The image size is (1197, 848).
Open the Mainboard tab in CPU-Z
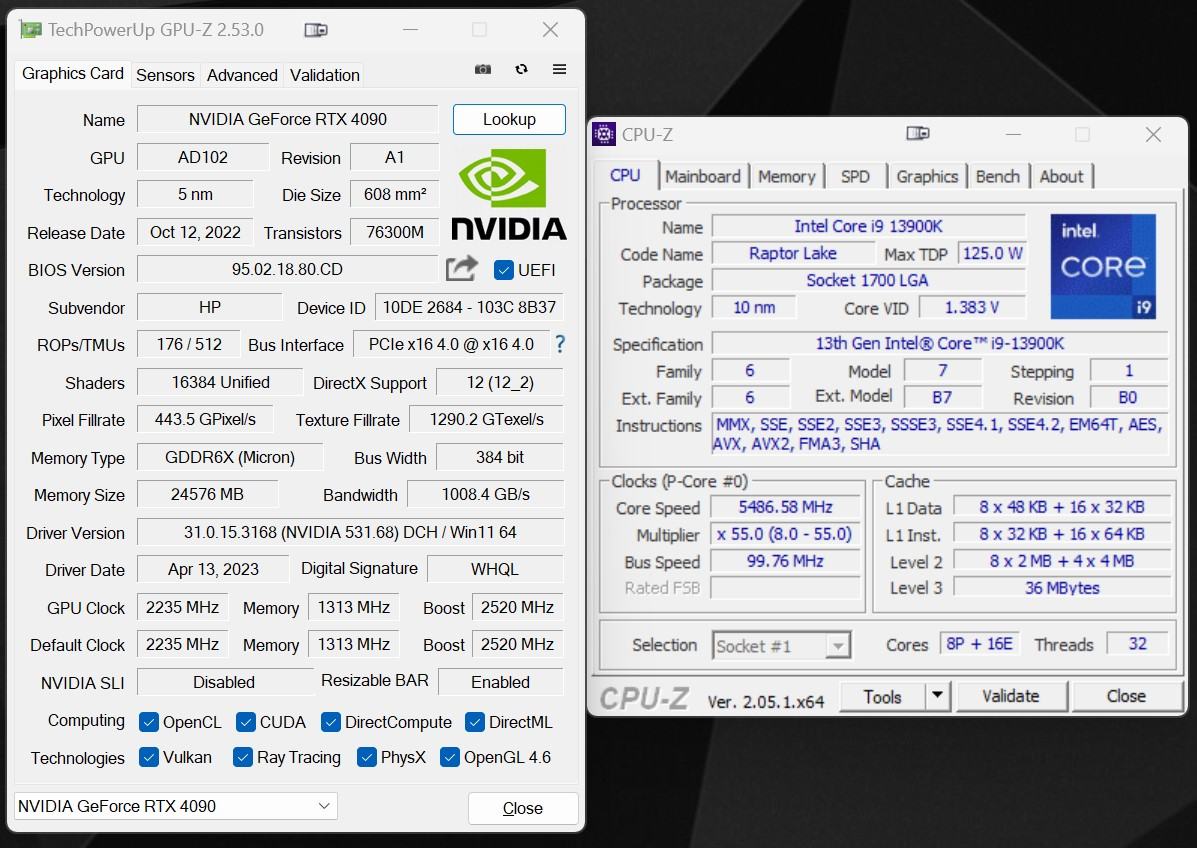pos(702,176)
